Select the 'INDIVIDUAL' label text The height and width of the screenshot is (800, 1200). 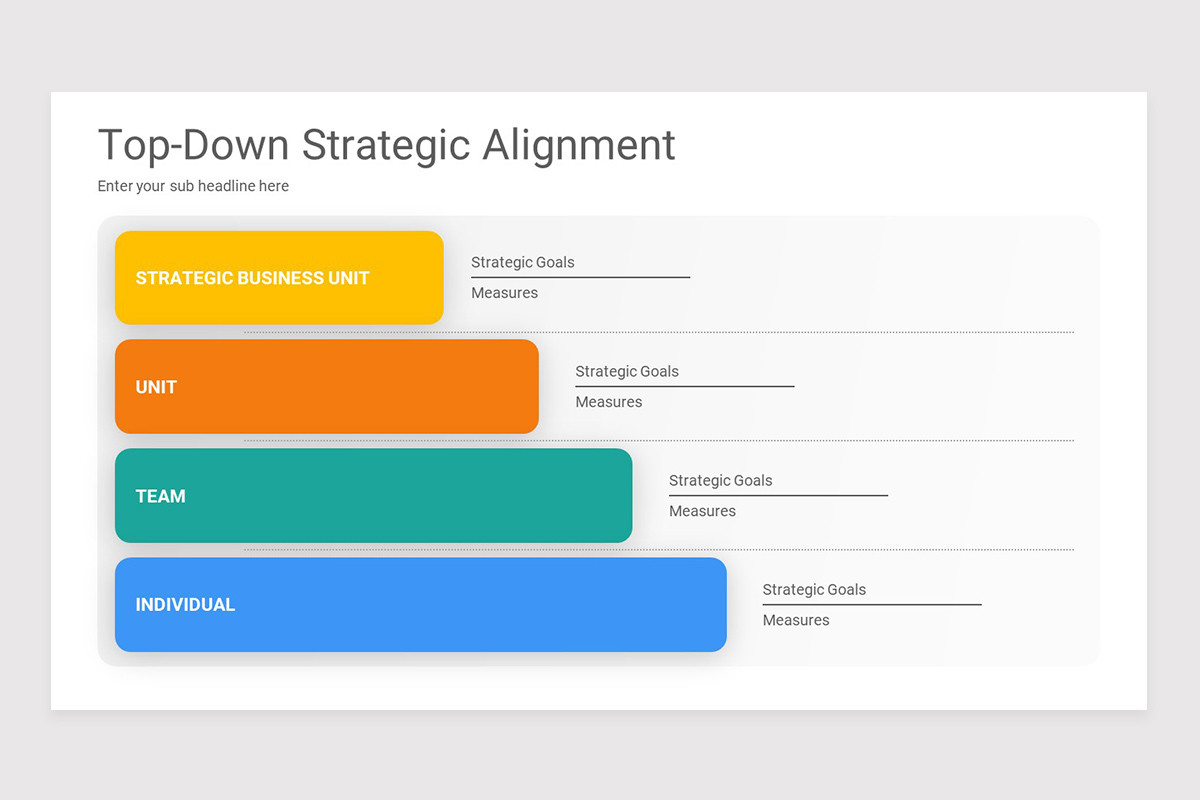185,604
